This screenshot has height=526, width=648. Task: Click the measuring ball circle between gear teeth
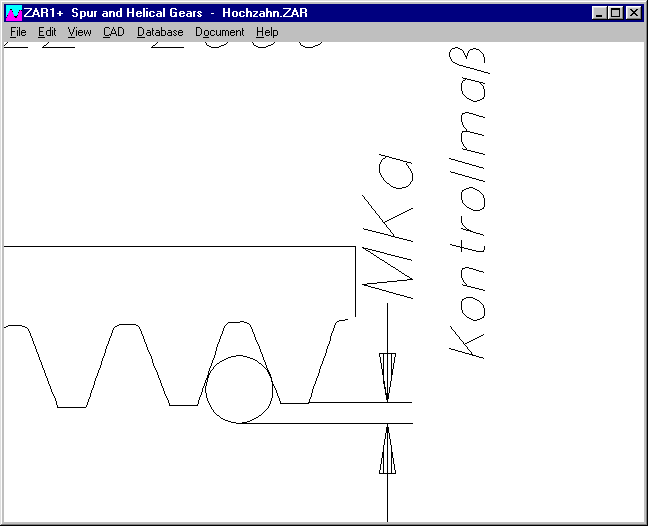click(239, 389)
